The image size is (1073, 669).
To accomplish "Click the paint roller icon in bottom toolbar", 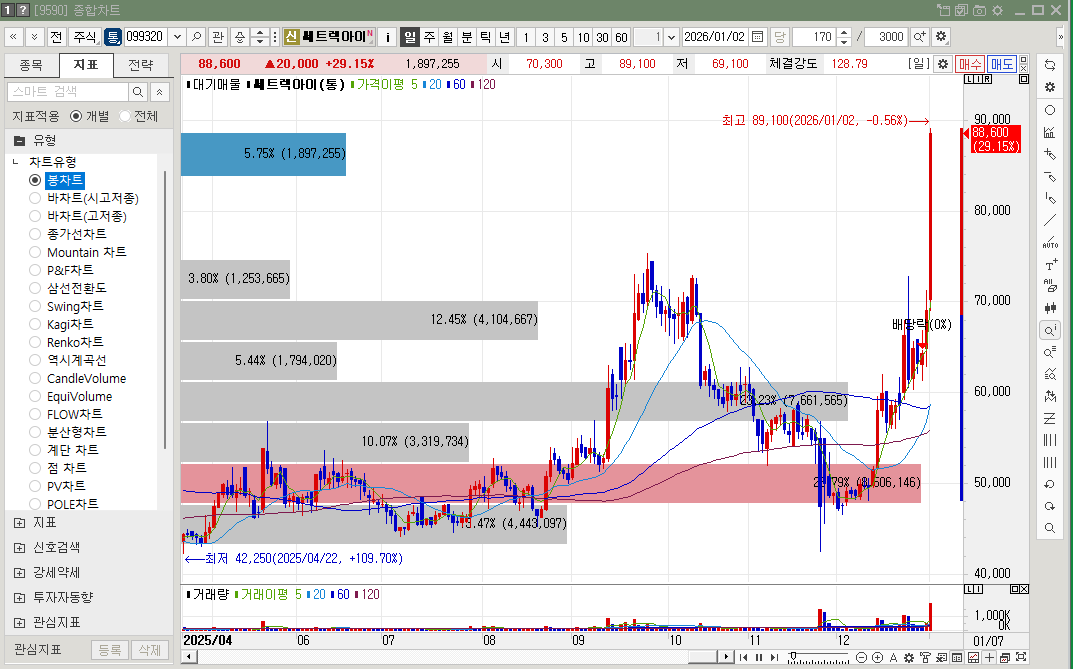I will (925, 657).
